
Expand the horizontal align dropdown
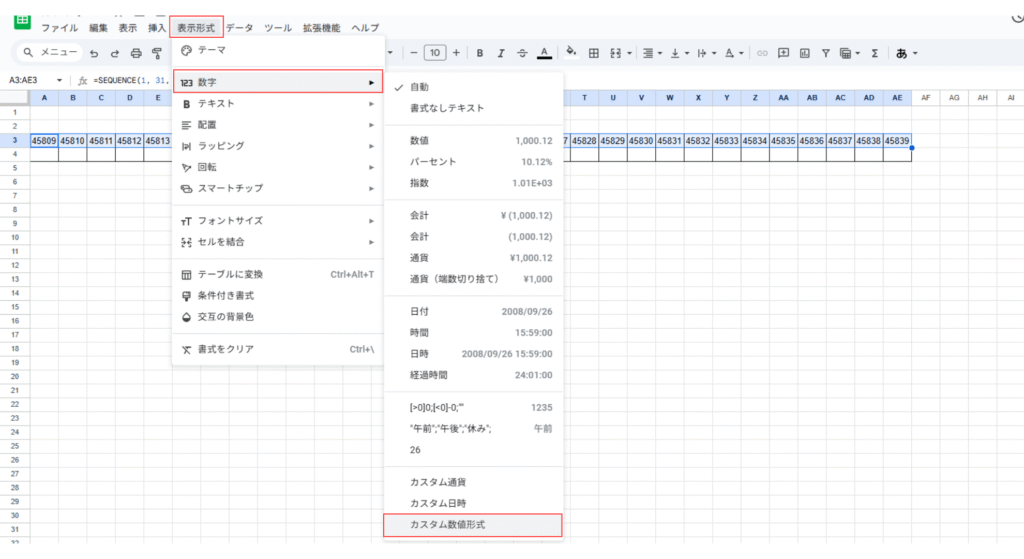coord(651,53)
